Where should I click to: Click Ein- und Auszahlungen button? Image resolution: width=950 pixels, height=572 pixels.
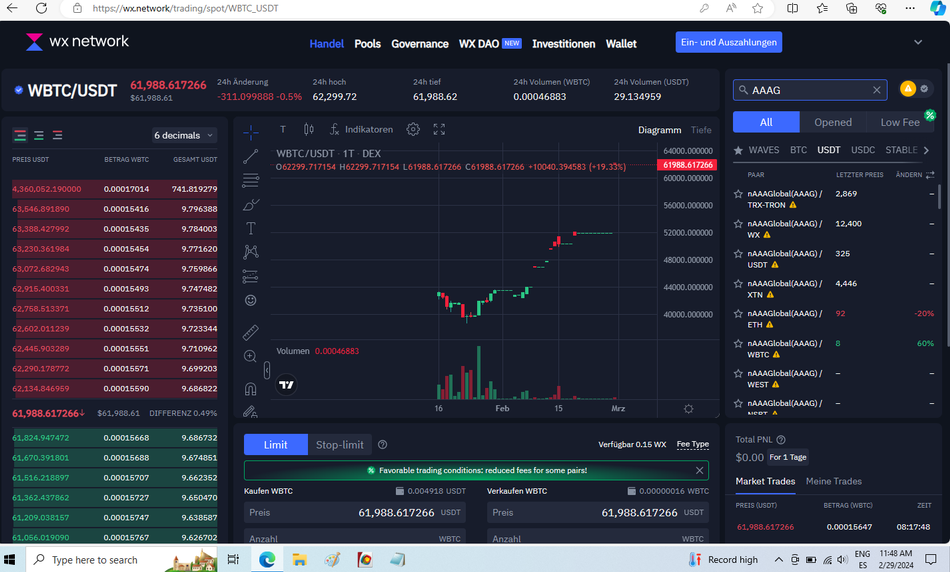(729, 42)
